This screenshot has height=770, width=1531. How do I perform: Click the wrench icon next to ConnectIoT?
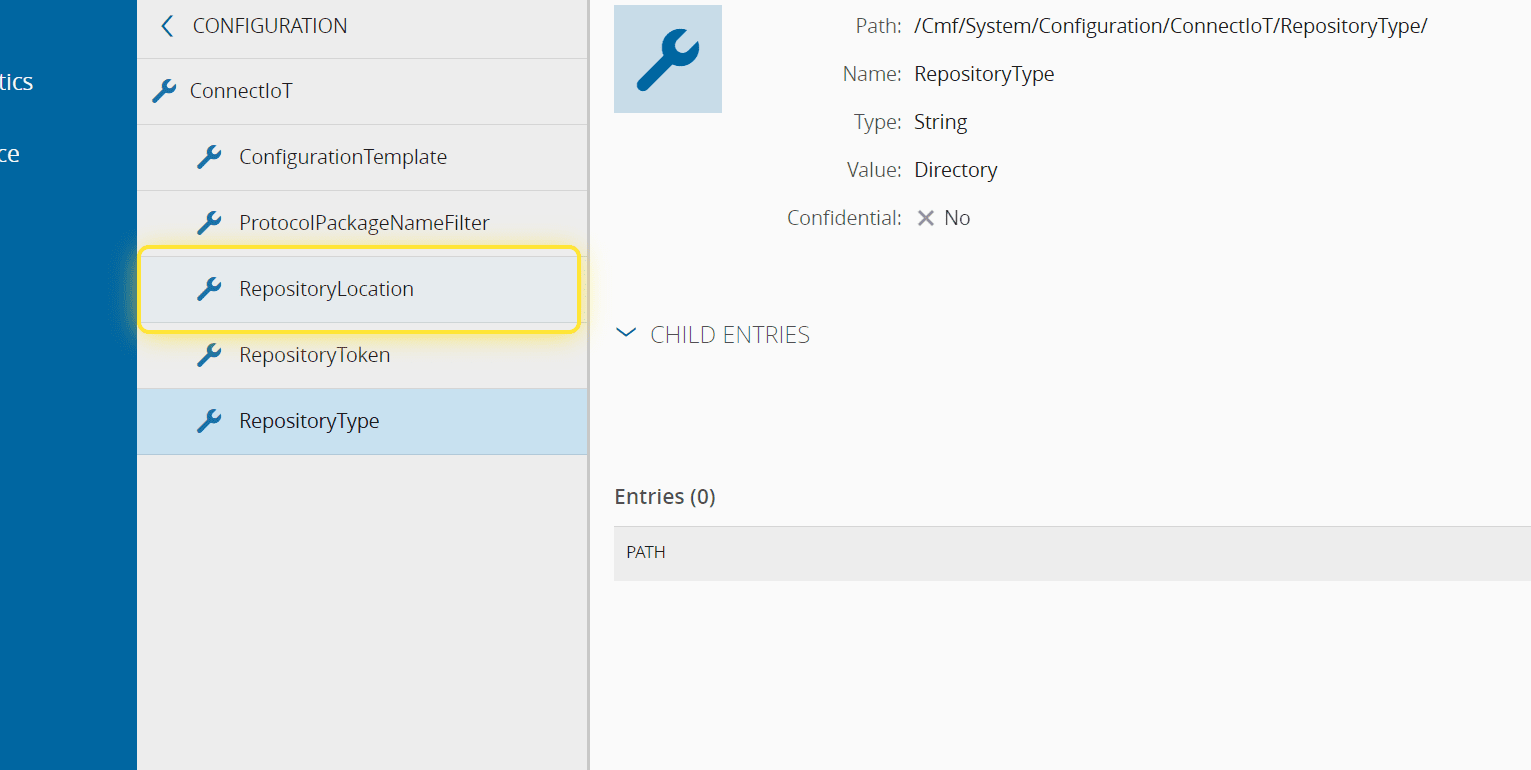pyautogui.click(x=164, y=91)
